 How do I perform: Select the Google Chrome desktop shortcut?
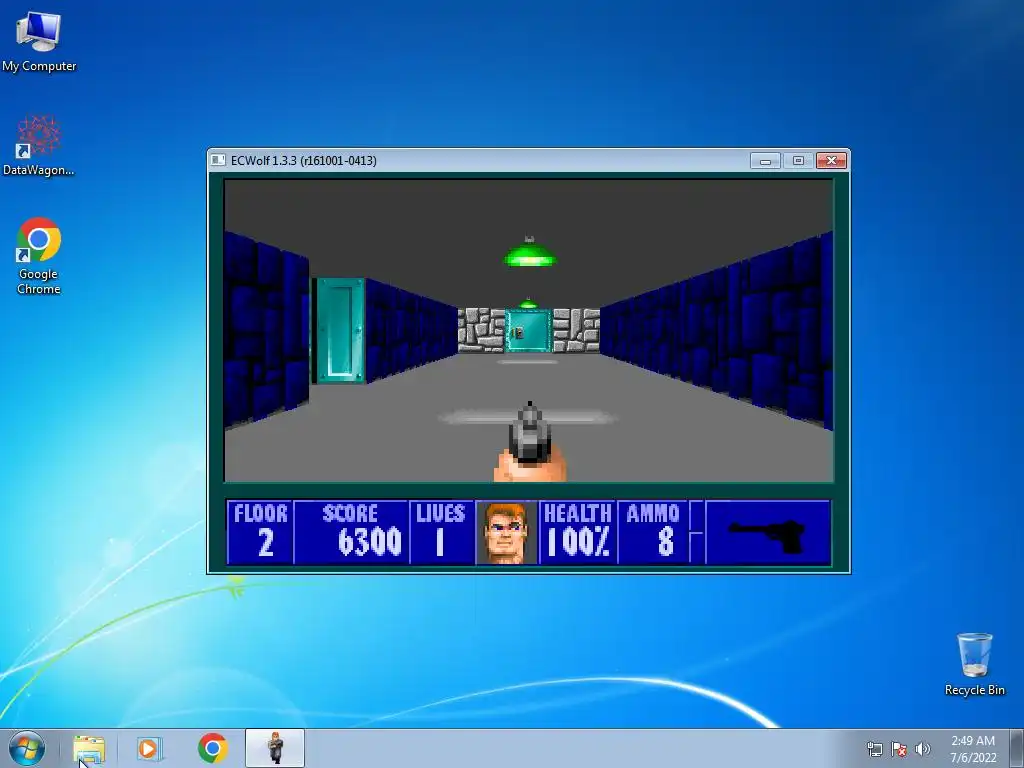point(39,255)
